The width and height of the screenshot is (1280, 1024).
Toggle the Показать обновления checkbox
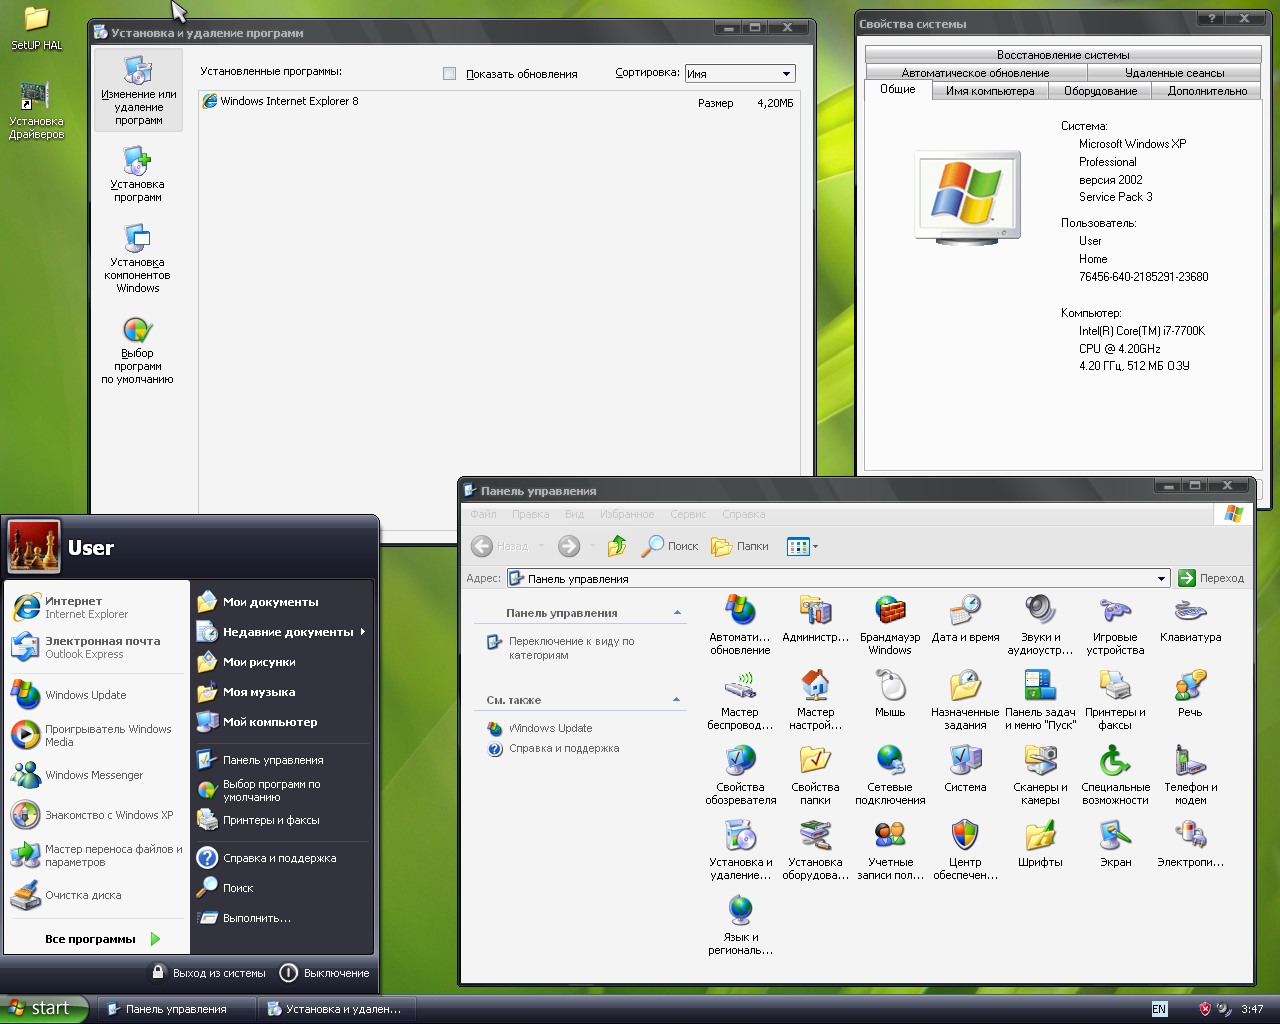(449, 73)
